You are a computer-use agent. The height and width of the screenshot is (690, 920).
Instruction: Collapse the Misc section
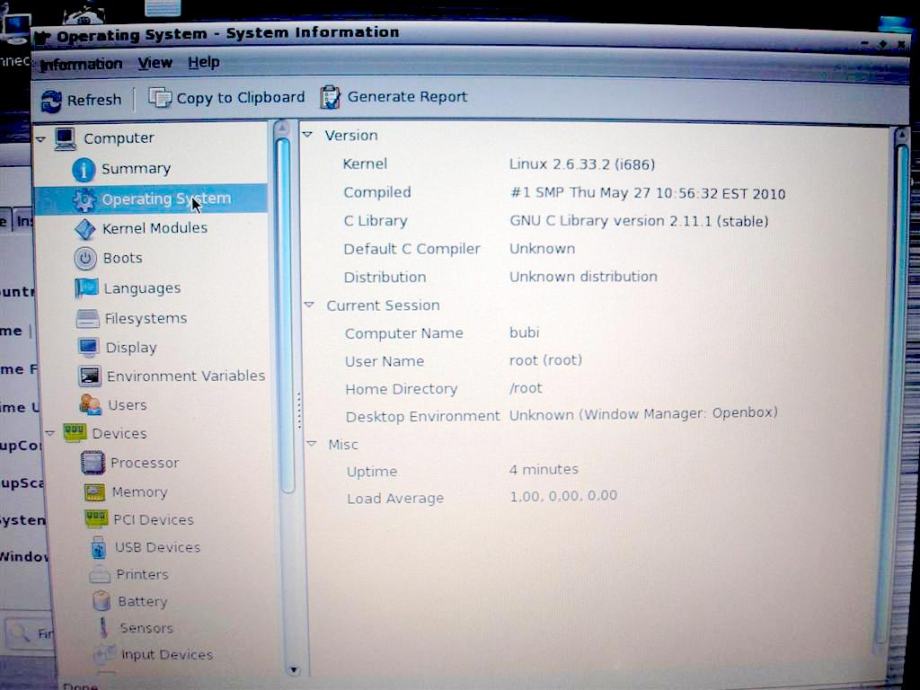(312, 444)
